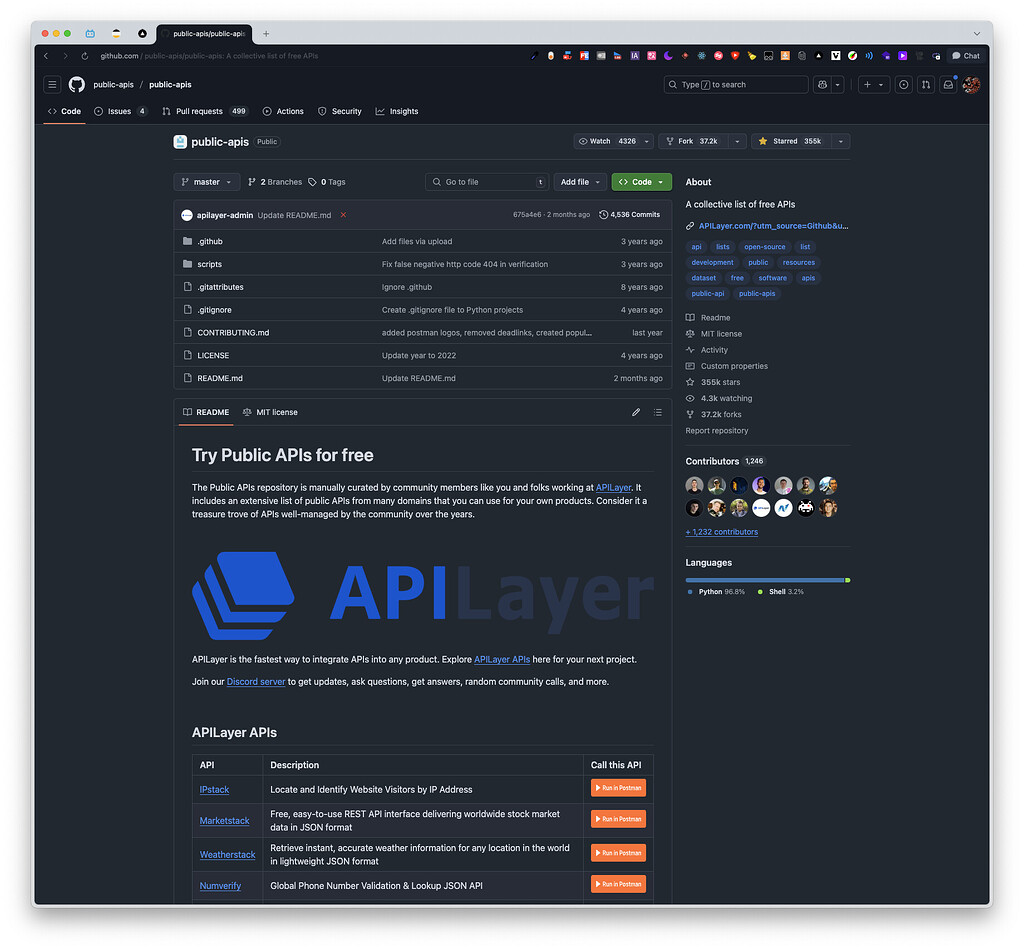Open the issues icon in the header
This screenshot has height=949, width=1024.
[903, 84]
